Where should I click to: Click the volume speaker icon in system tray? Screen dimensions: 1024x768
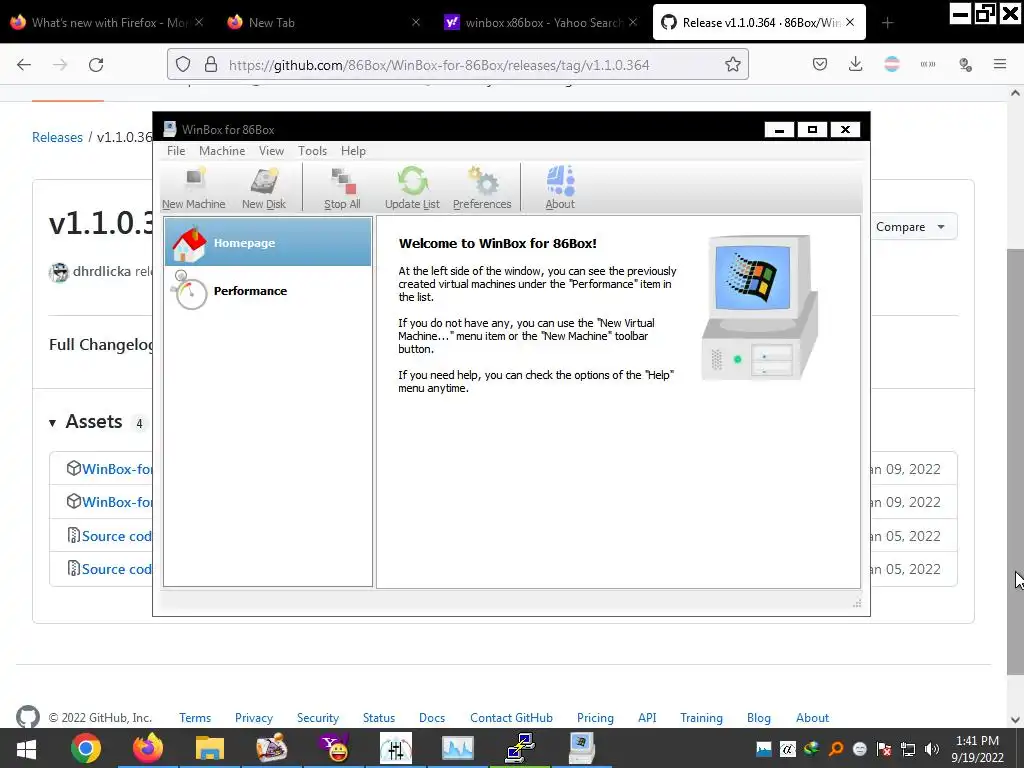click(x=932, y=749)
